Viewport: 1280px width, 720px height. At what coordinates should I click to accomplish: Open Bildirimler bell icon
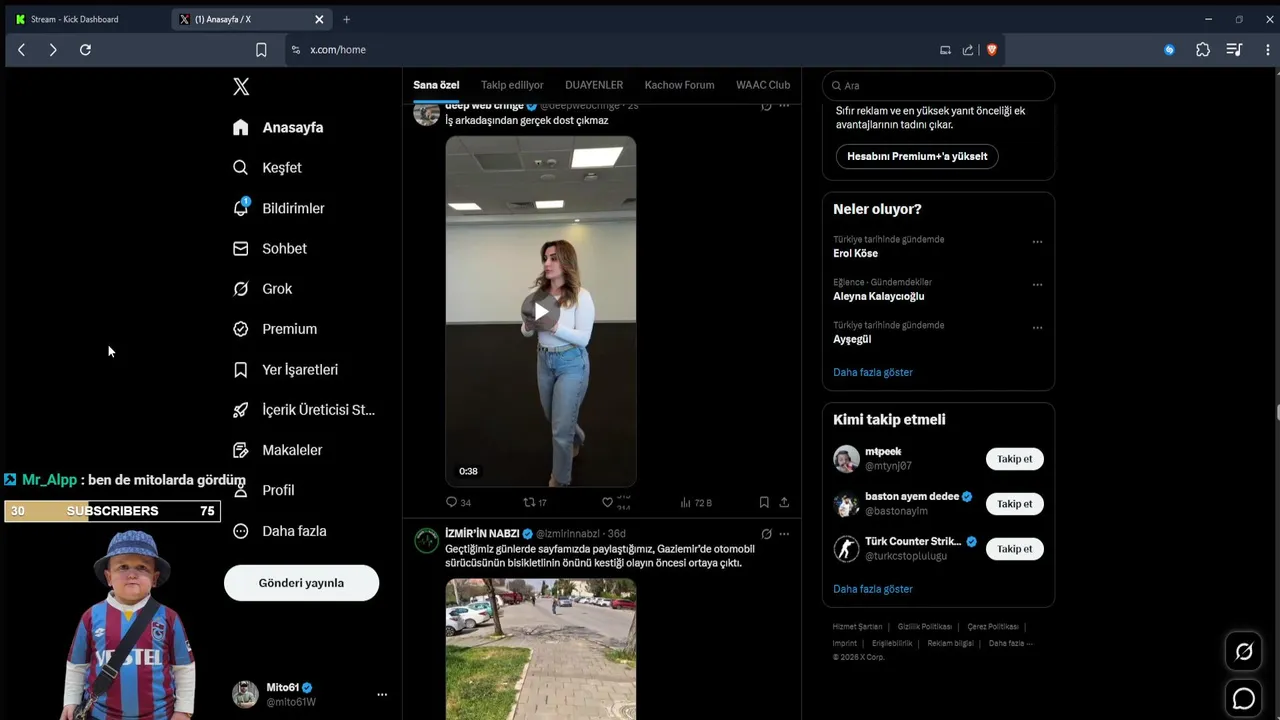[240, 208]
